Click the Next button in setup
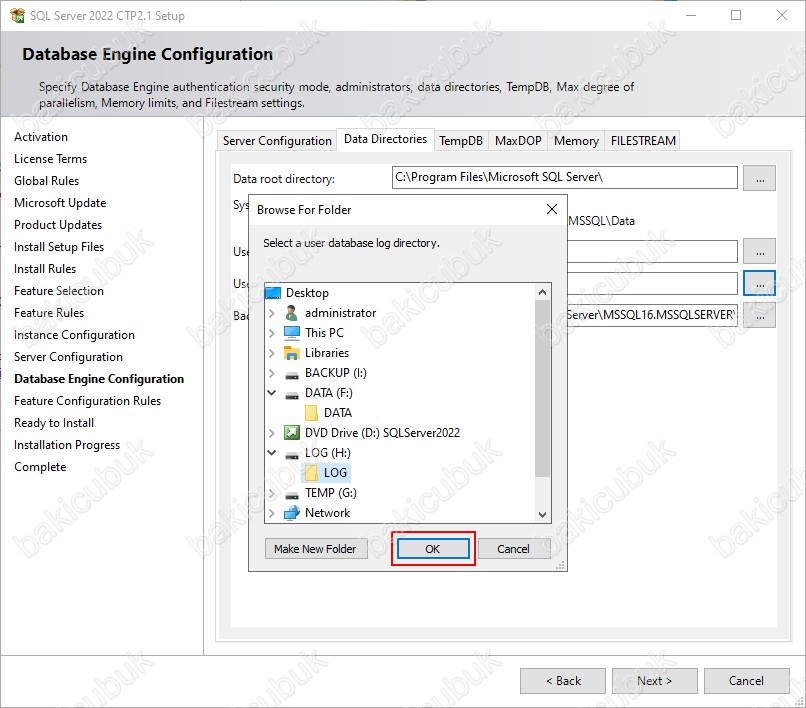806x708 pixels. click(654, 681)
